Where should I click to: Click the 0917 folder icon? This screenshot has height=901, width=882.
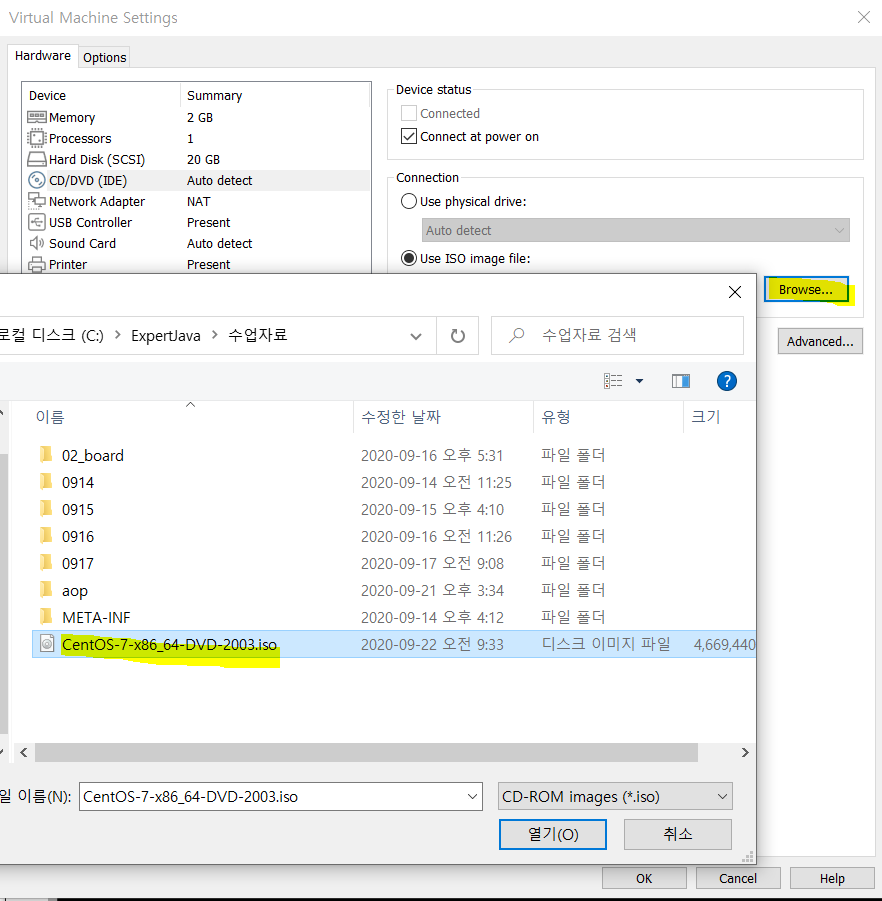click(x=46, y=563)
